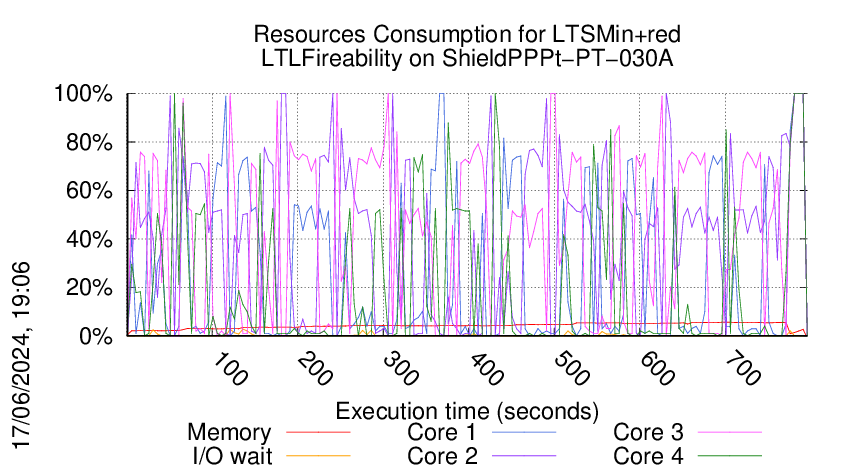Click the orange I/O wait legend line sample
The width and height of the screenshot is (850, 475).
coord(318,456)
